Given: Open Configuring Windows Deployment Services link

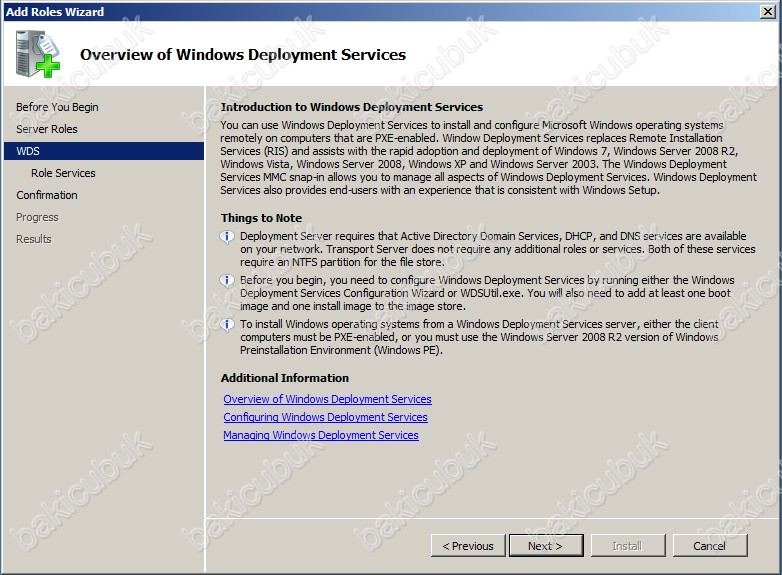Looking at the screenshot, I should click(x=325, y=417).
